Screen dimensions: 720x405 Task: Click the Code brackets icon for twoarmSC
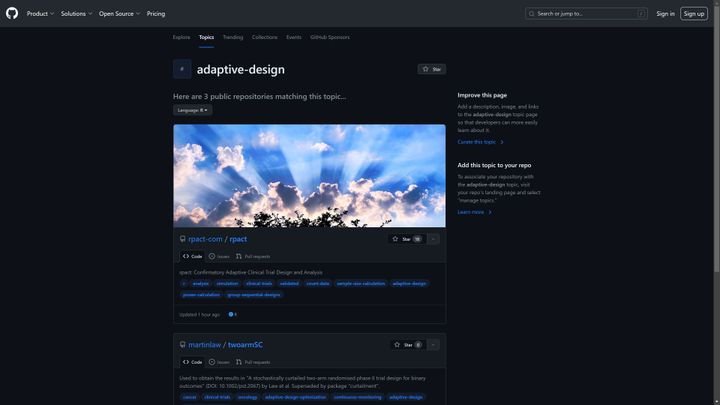pos(186,362)
